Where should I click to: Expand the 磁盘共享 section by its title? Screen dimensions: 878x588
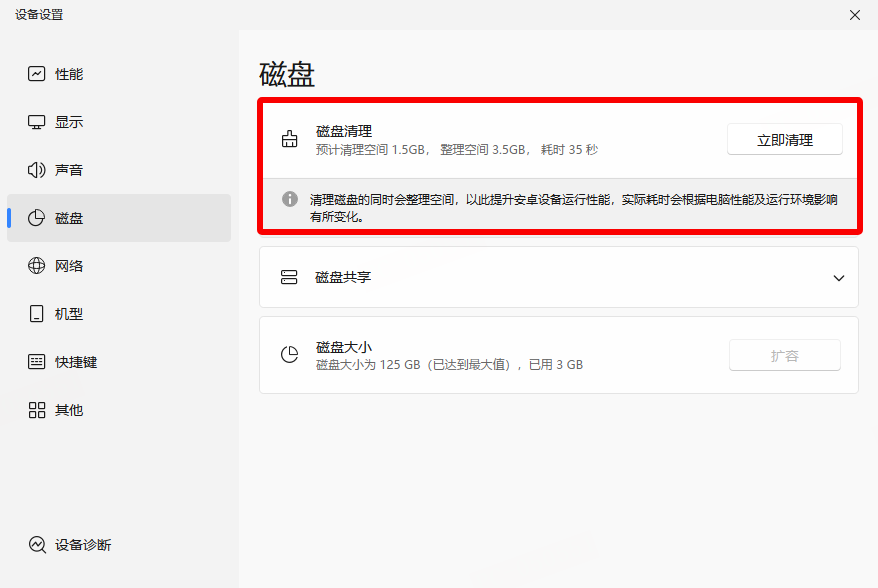[x=343, y=277]
